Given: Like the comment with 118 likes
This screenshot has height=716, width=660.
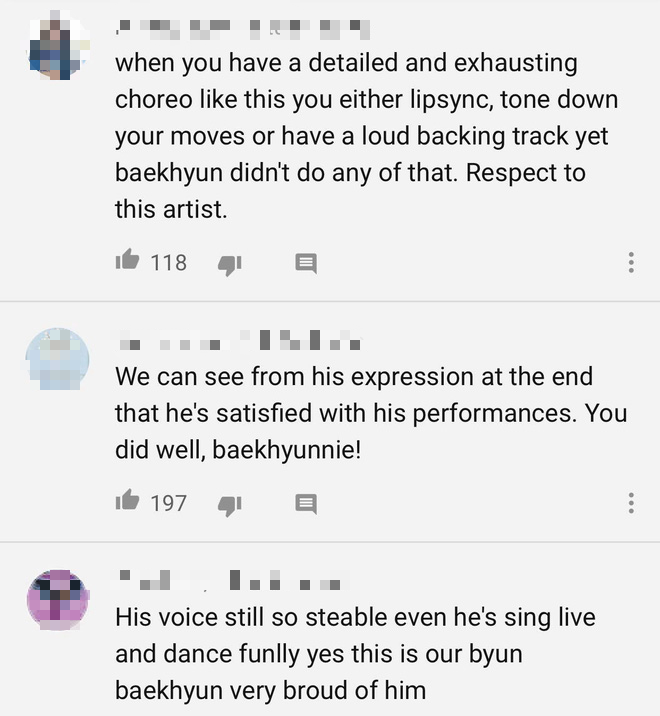Looking at the screenshot, I should tap(127, 260).
